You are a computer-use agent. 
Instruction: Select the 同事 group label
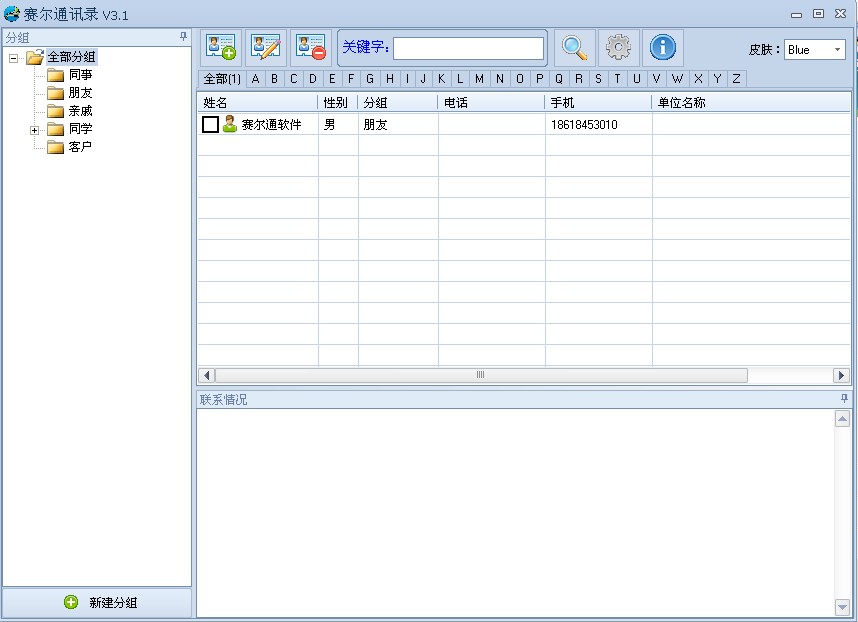[80, 75]
